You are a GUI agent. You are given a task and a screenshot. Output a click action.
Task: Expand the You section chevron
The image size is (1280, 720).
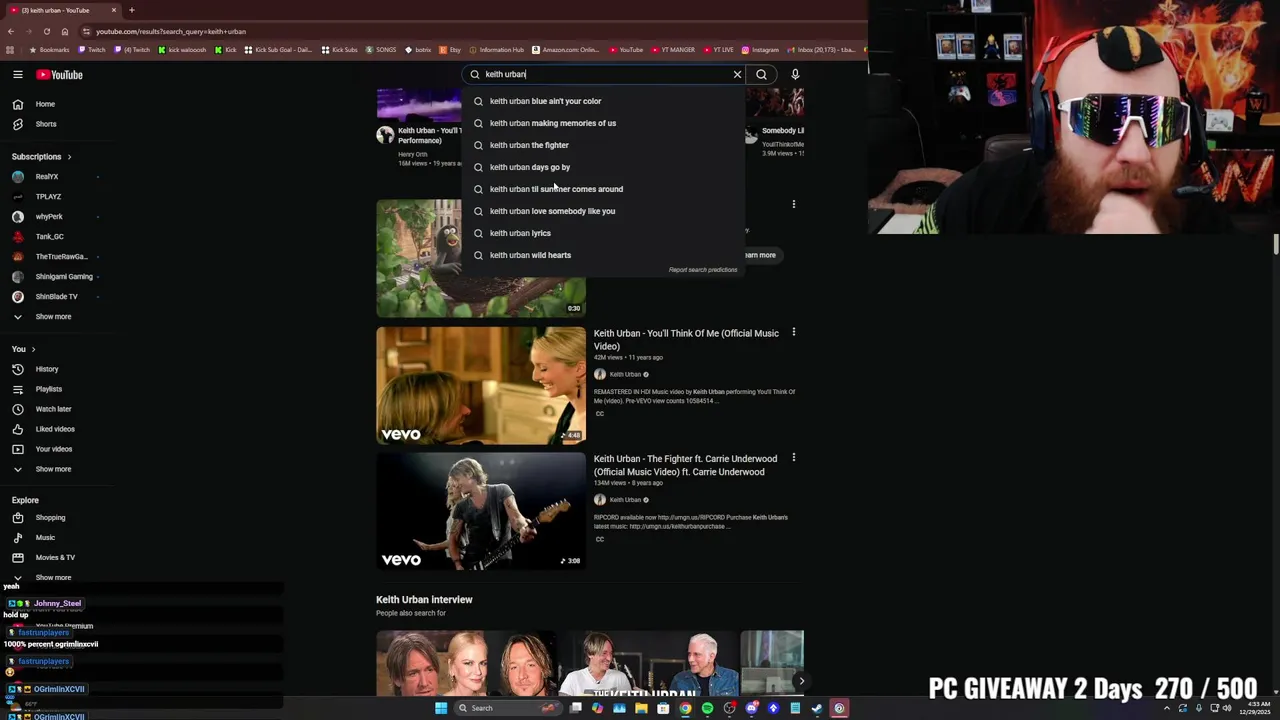(x=33, y=349)
